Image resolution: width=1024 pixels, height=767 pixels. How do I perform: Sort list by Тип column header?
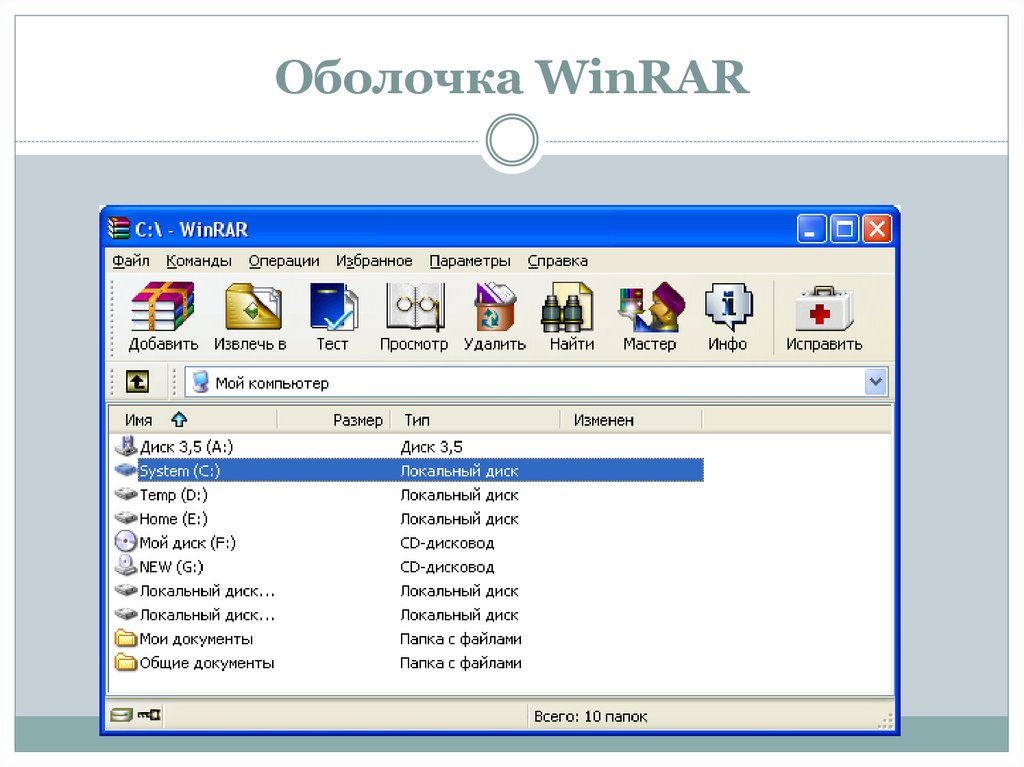[475, 419]
